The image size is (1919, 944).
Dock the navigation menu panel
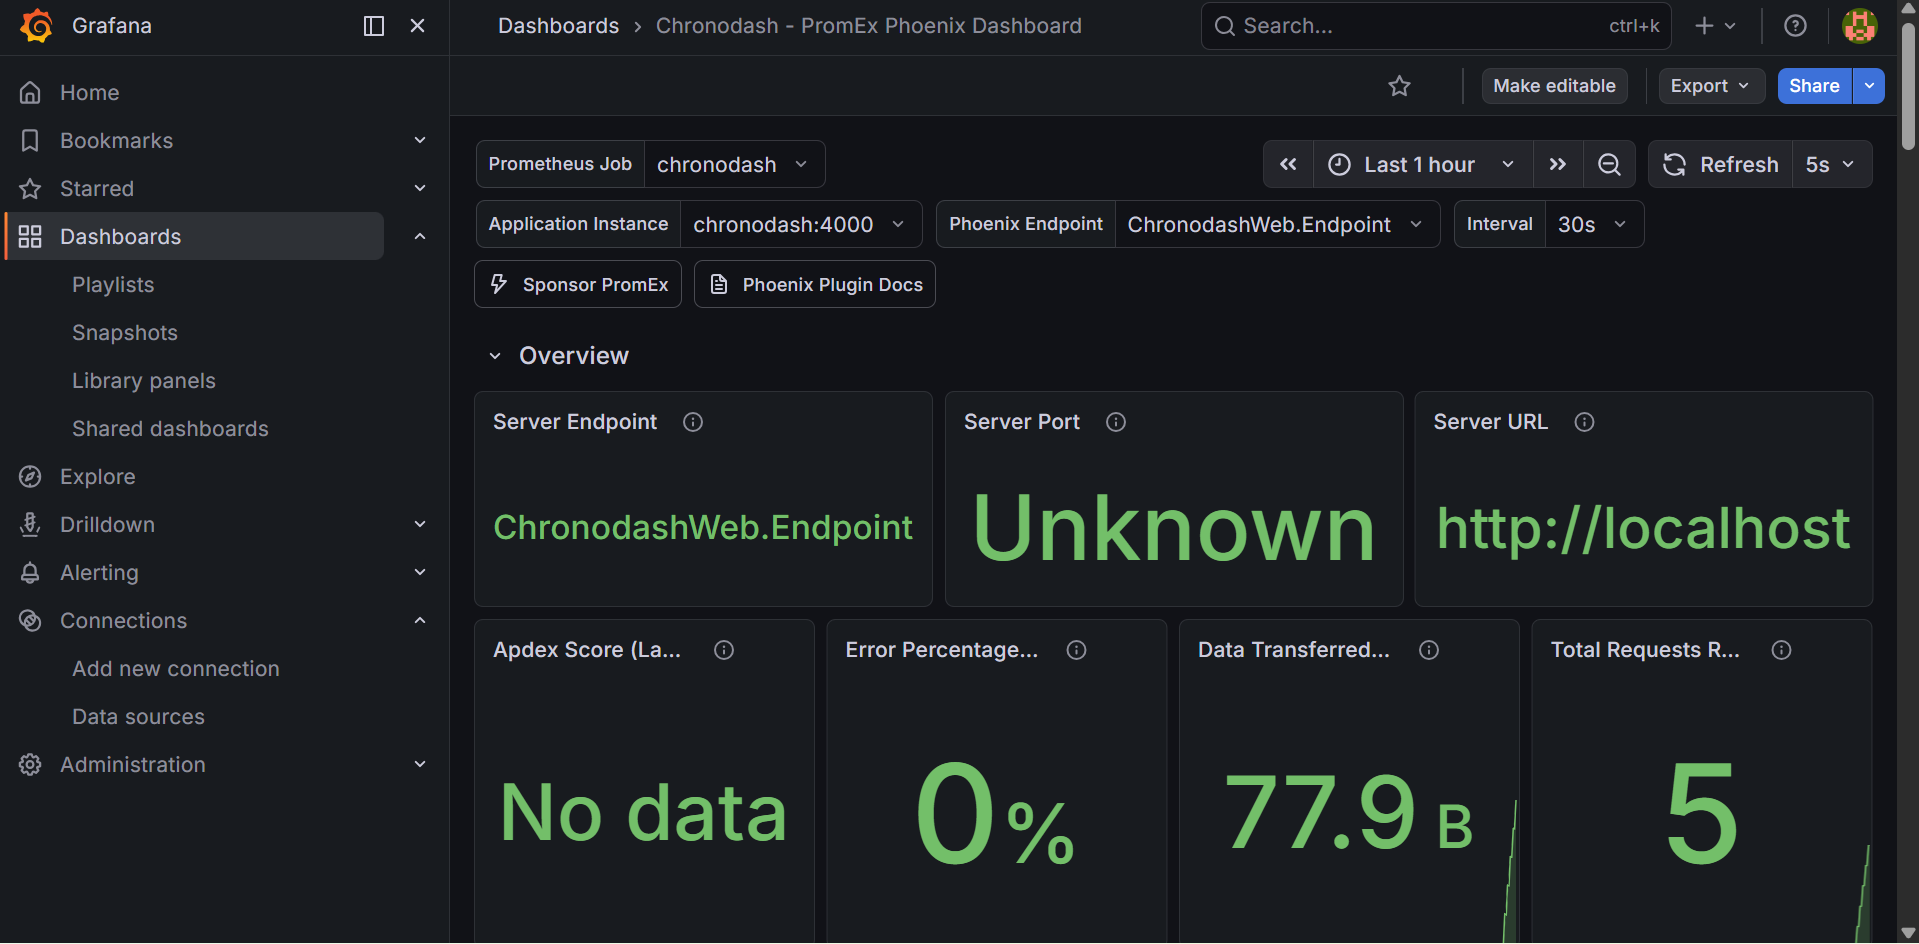[374, 26]
